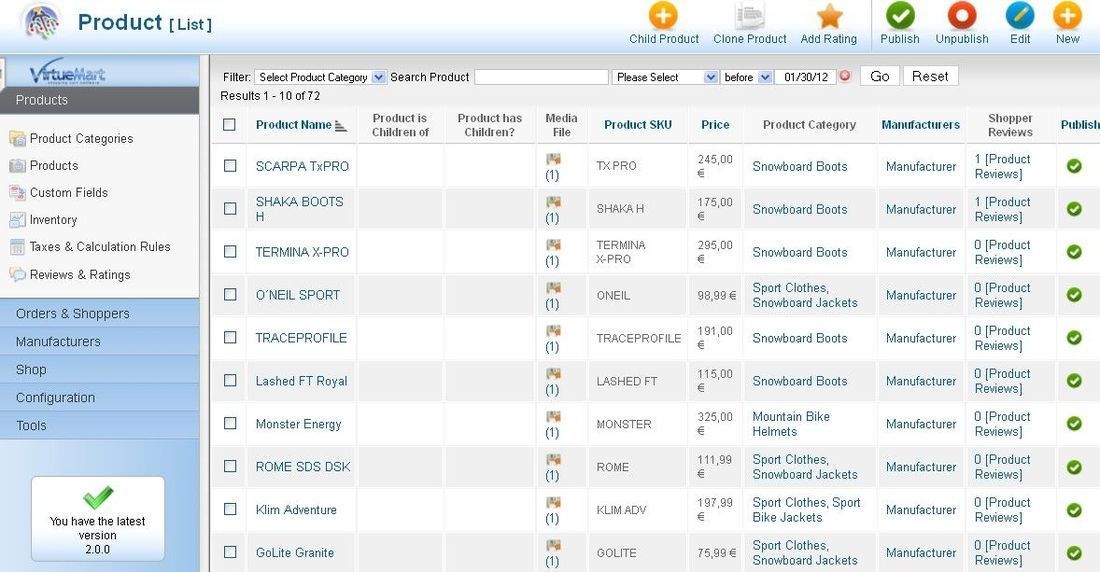This screenshot has width=1100, height=572.
Task: Open media file icon for TERMINA X-PRO
Action: 554,245
